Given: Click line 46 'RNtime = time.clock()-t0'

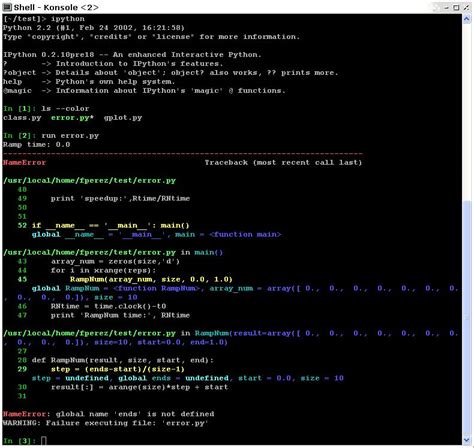Looking at the screenshot, I should pos(108,307).
